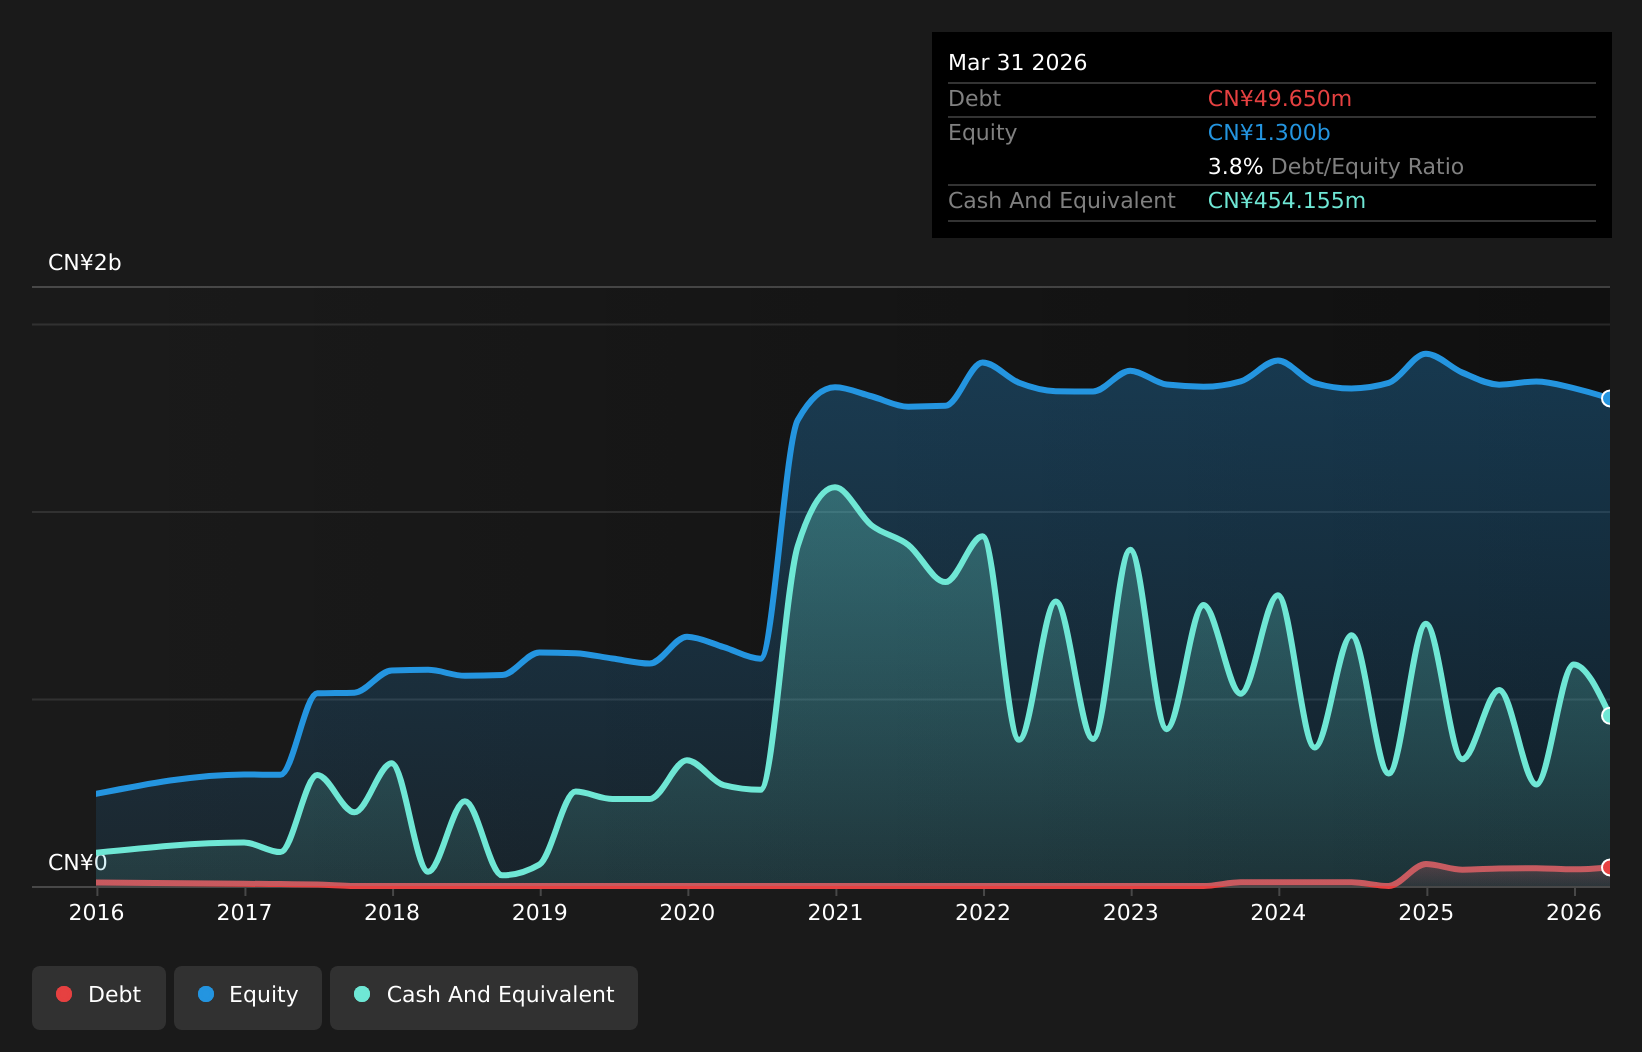Click the CN¥2b y-axis label

pyautogui.click(x=85, y=263)
